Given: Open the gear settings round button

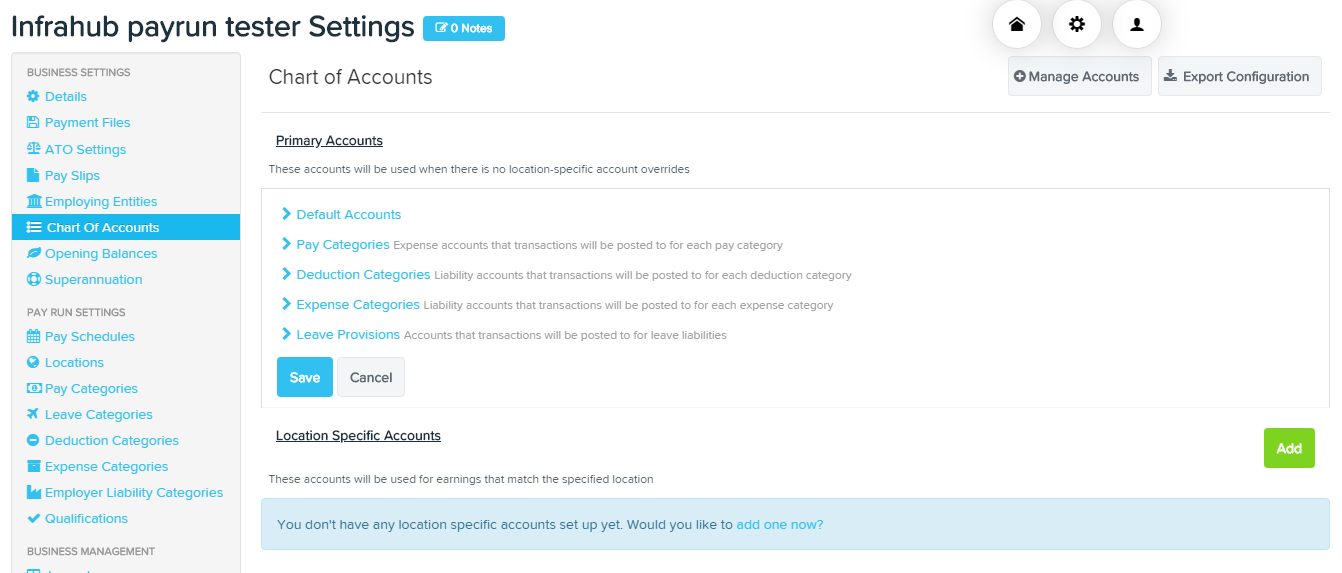Looking at the screenshot, I should pos(1077,25).
